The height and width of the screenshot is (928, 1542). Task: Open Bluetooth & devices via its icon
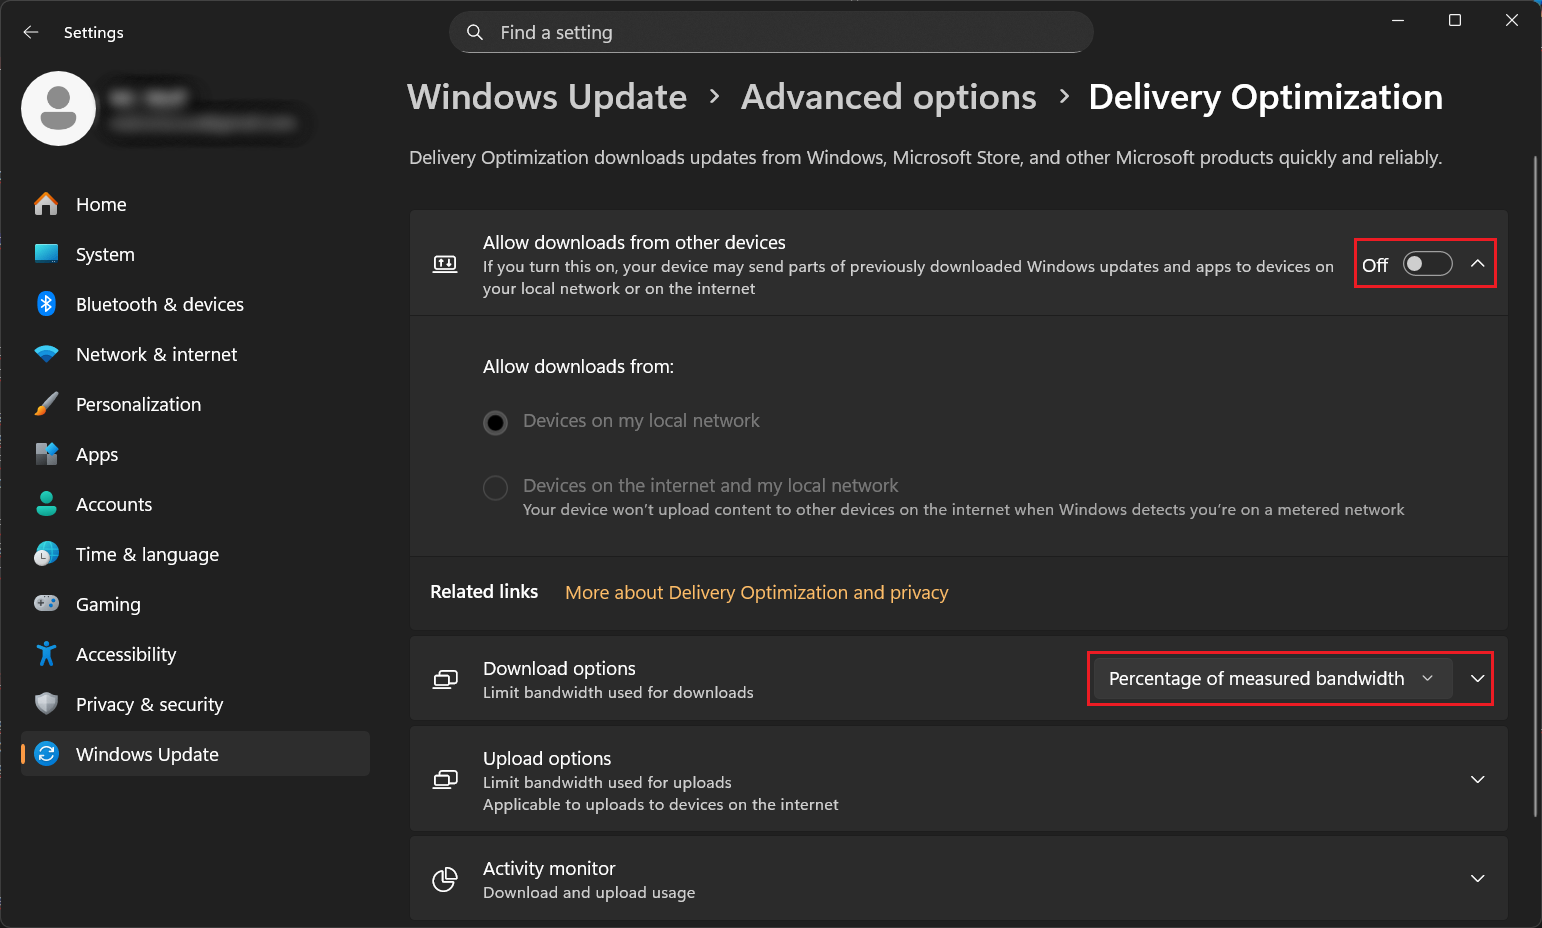tap(46, 304)
